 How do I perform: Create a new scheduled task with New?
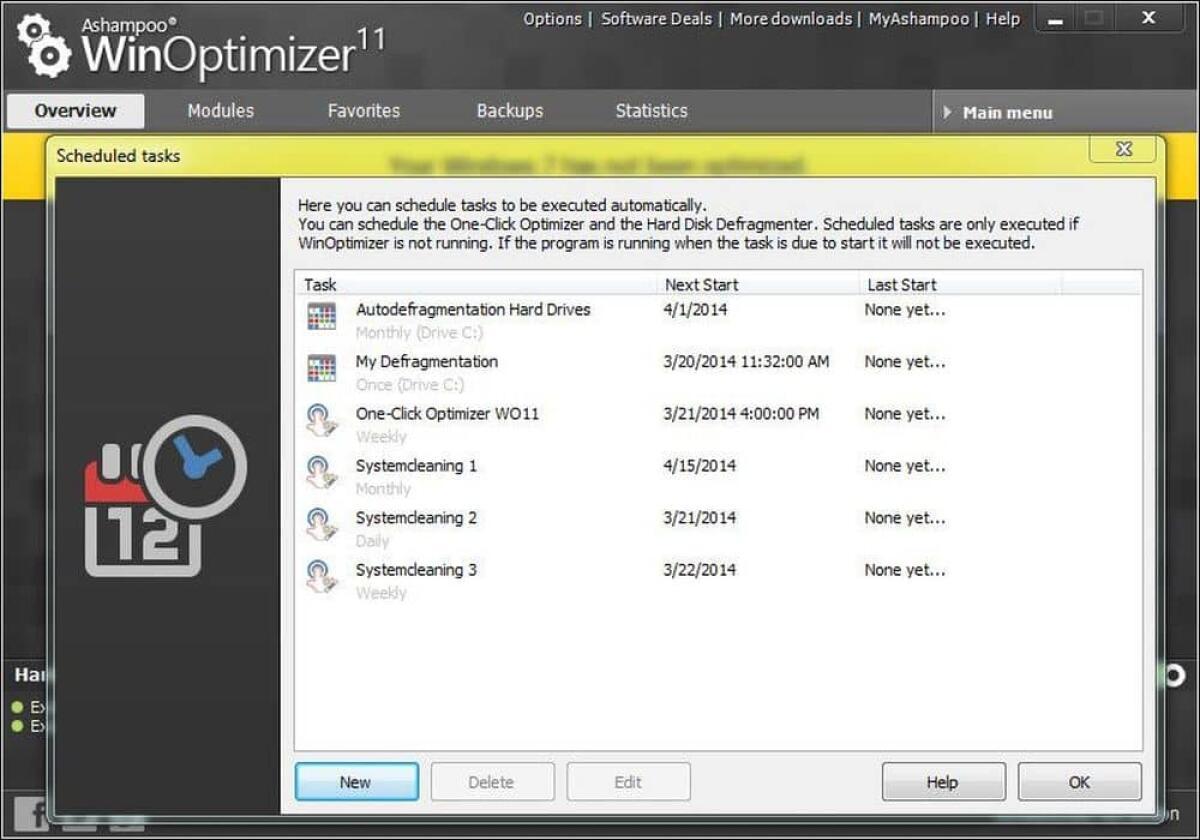(x=356, y=782)
